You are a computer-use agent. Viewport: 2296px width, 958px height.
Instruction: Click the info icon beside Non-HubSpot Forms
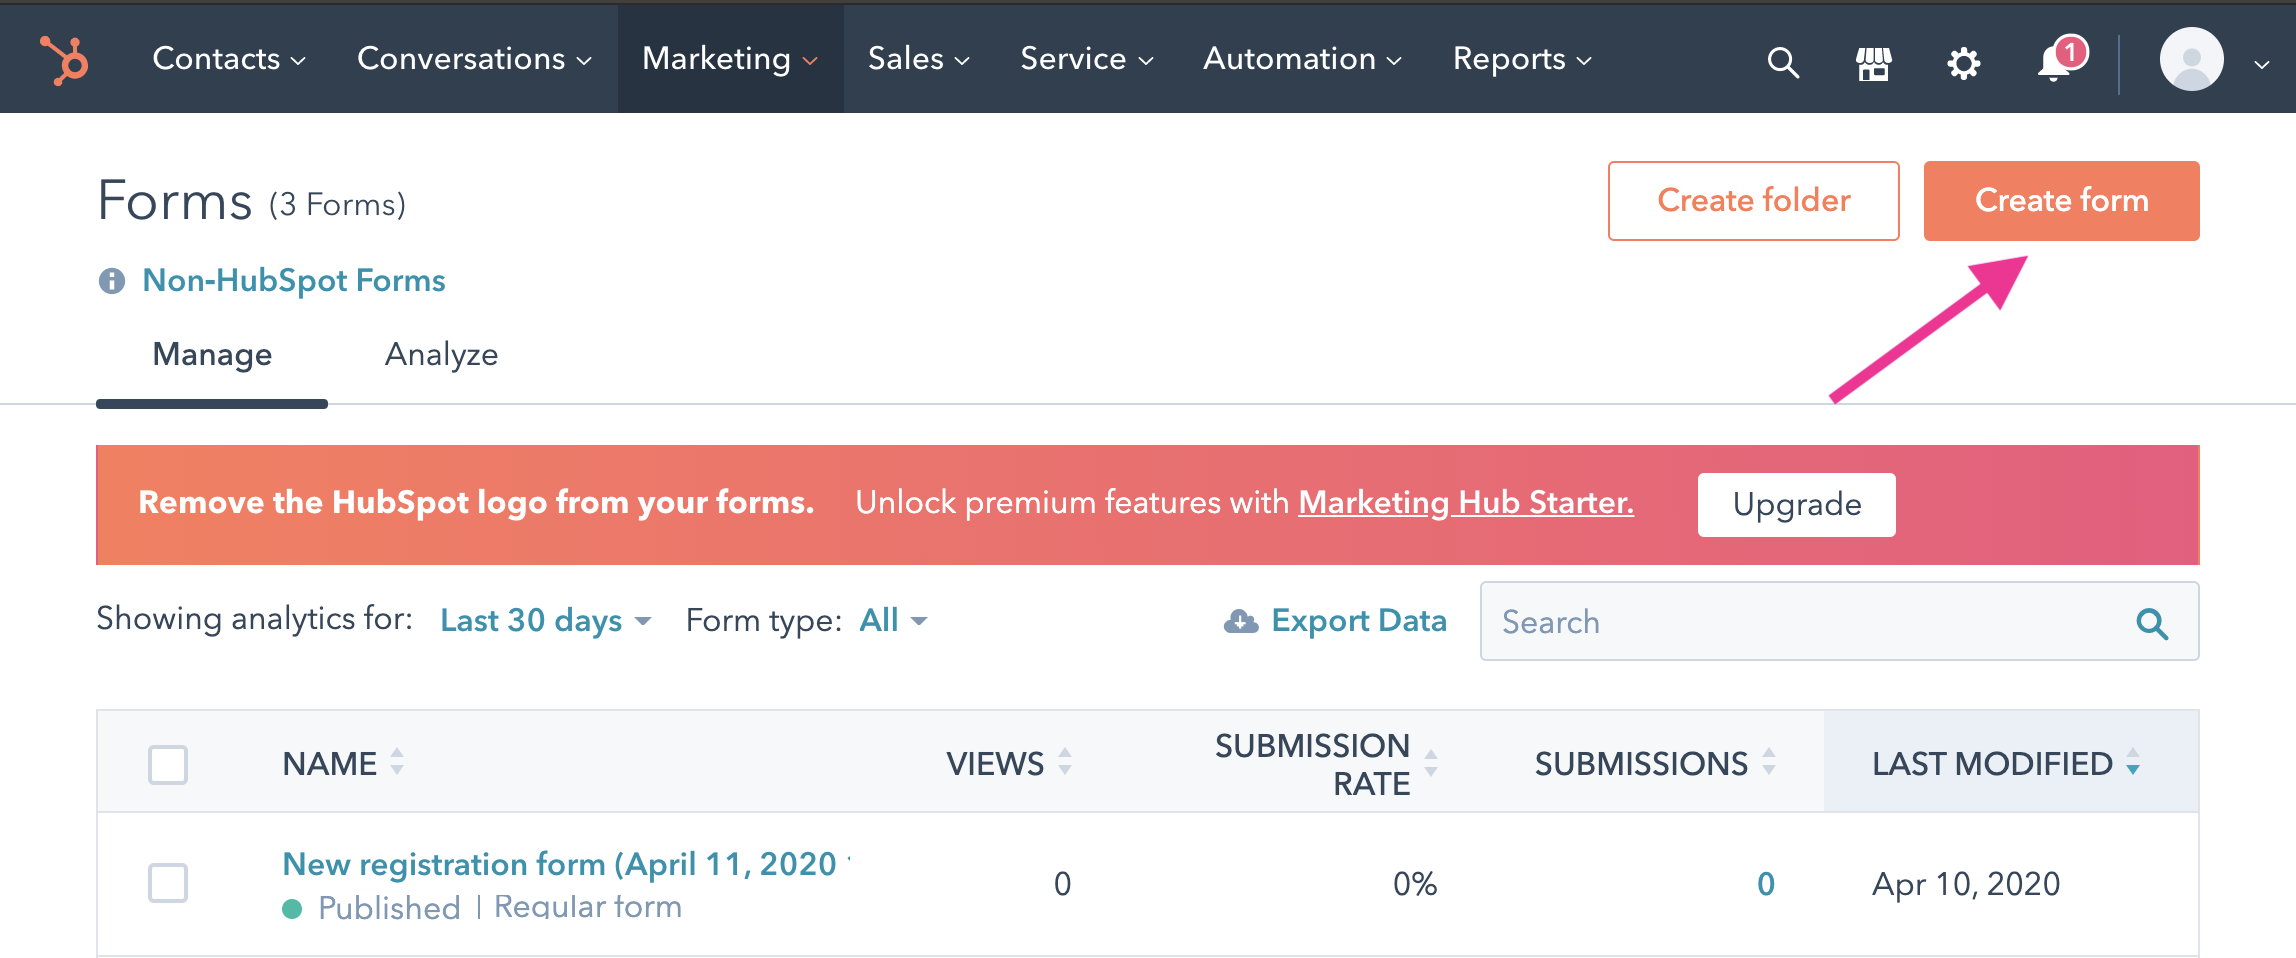[x=112, y=281]
